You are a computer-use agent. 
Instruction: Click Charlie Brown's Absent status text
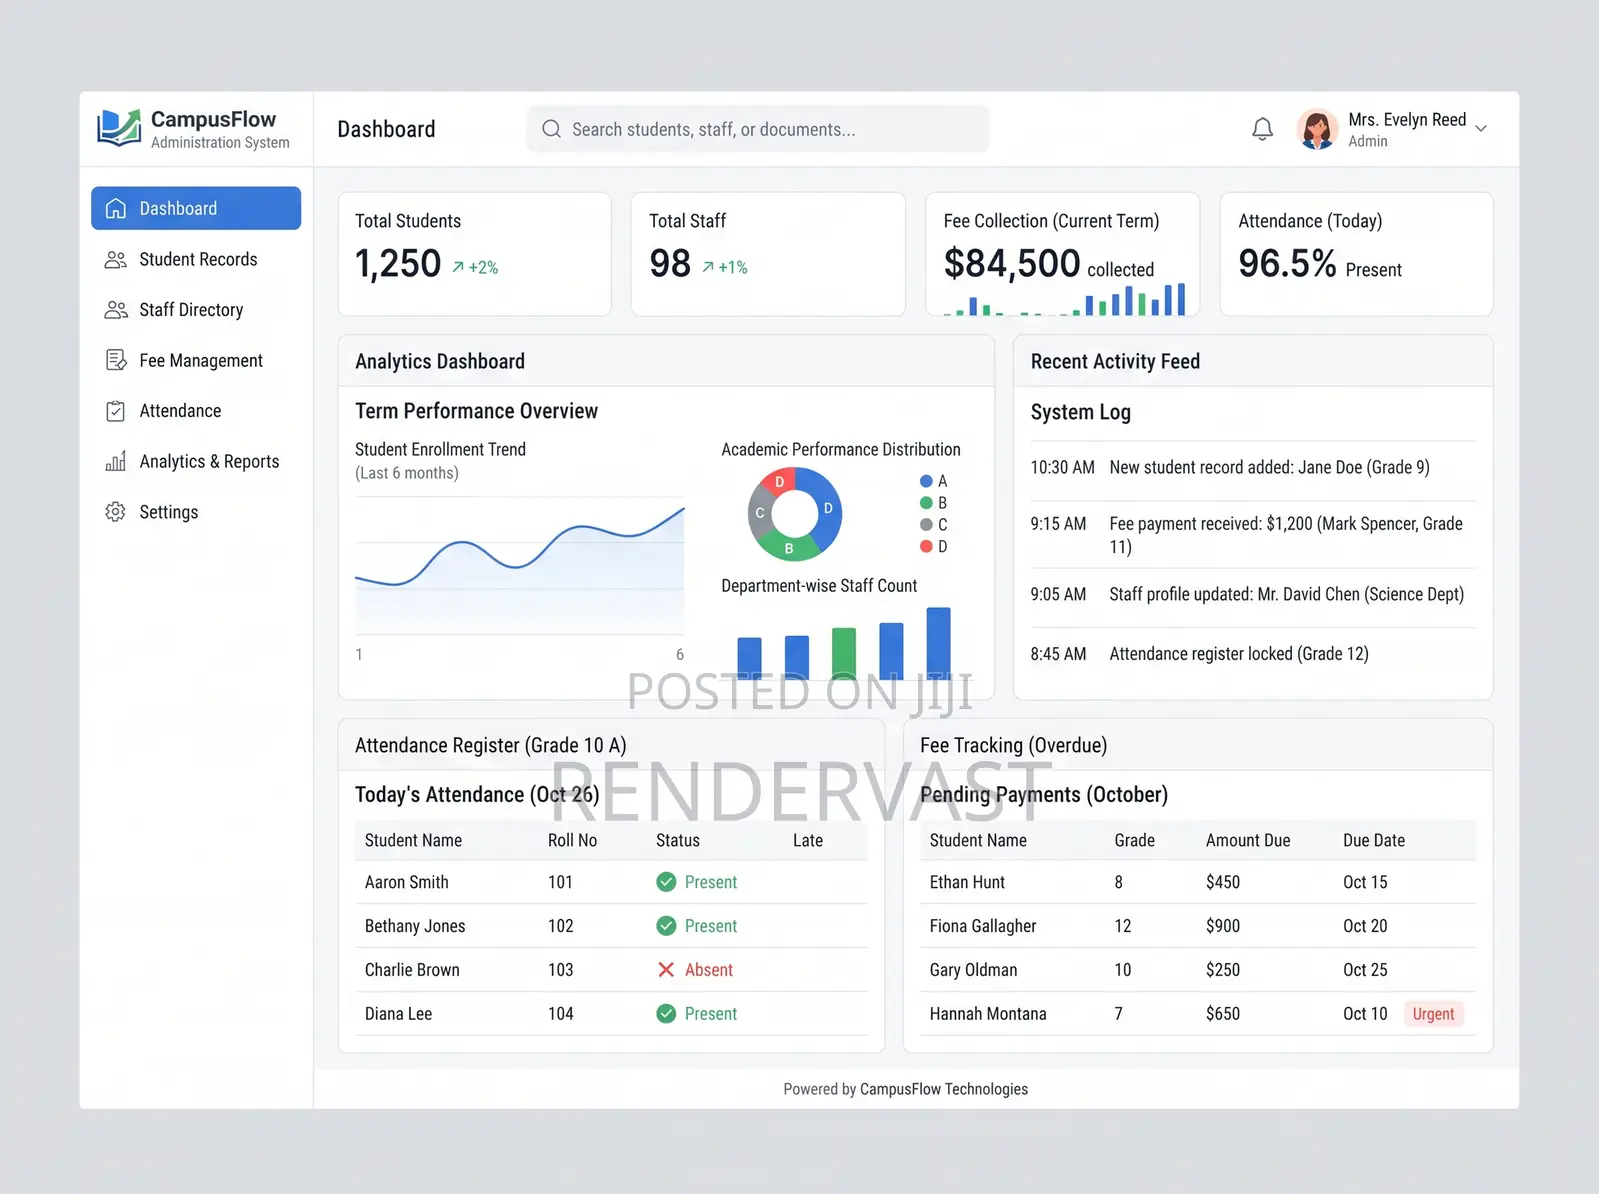[x=709, y=970]
